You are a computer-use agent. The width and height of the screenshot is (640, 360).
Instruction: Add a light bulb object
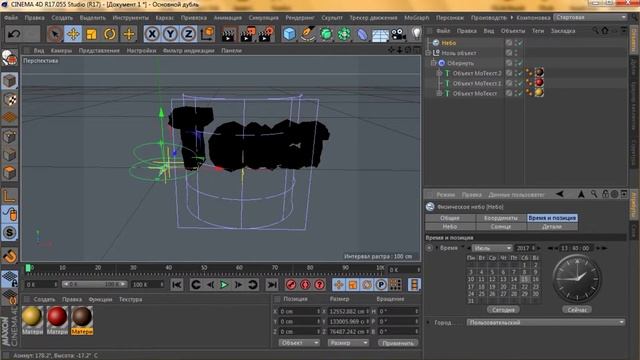tap(416, 34)
